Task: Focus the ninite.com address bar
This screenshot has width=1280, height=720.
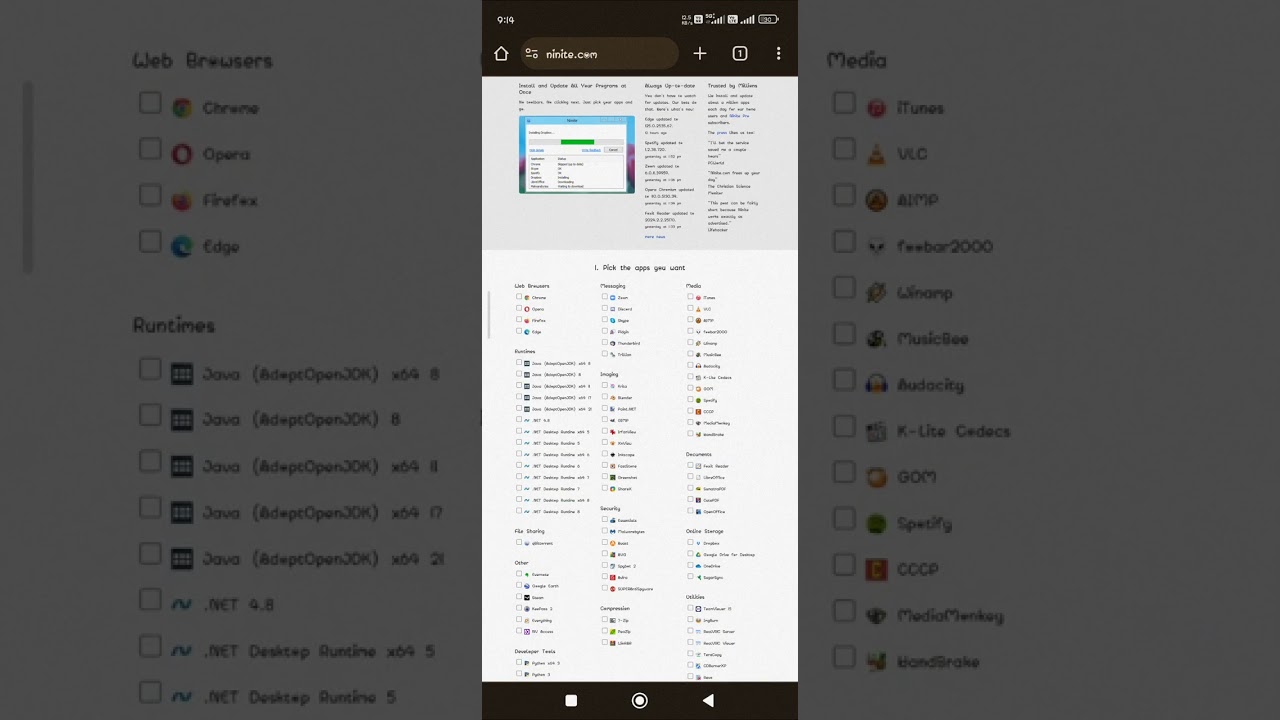Action: click(x=599, y=54)
